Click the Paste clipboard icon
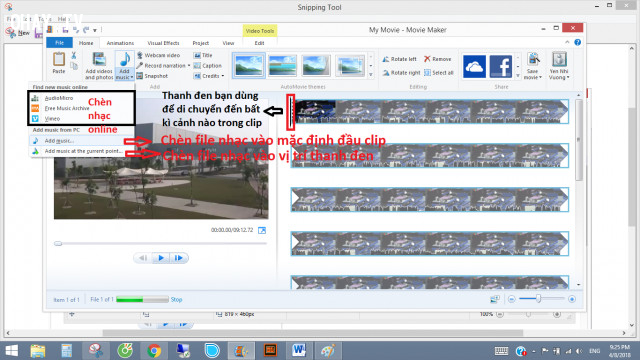Image resolution: width=640 pixels, height=360 pixels. [59, 59]
